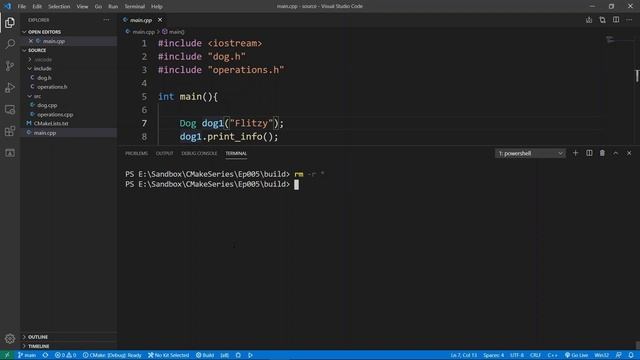Click the Build button in status bar

(x=205, y=355)
